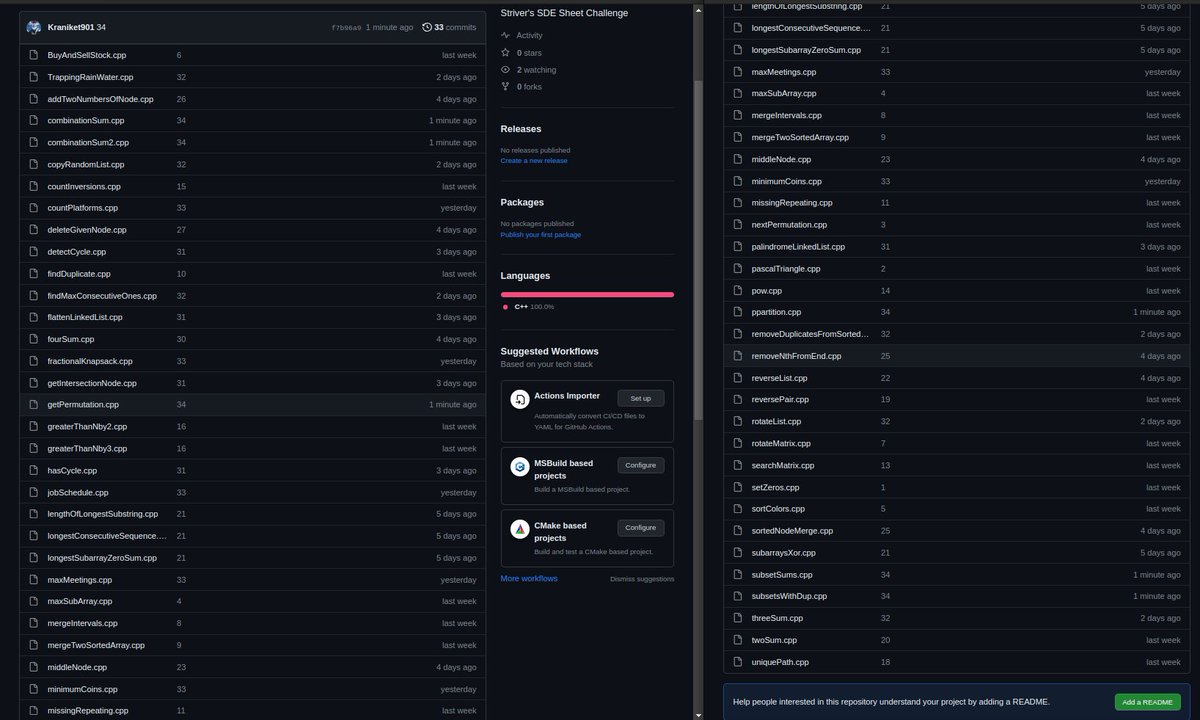Open greaterThanNby2.cpp file

click(87, 427)
